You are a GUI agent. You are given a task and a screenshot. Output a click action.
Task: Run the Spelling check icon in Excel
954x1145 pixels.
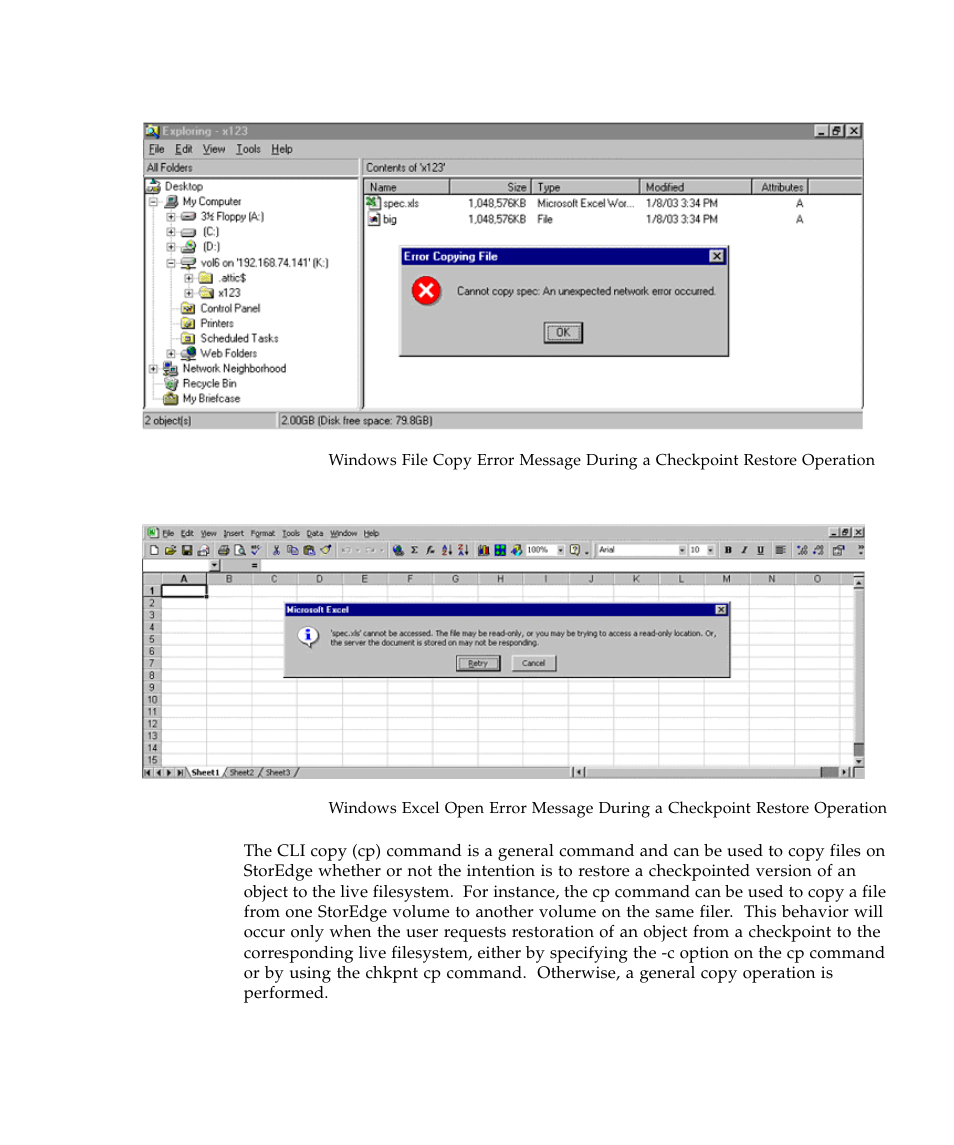click(256, 551)
